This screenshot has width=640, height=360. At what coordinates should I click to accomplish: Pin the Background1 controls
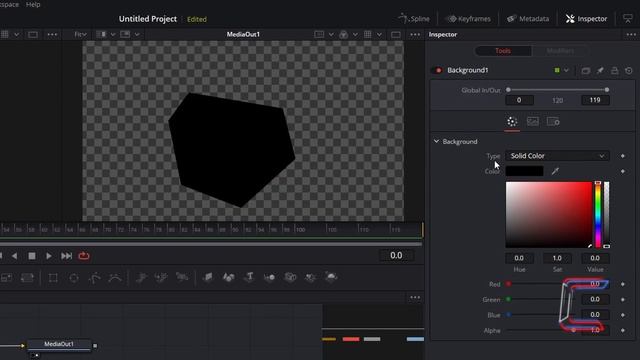[600, 71]
